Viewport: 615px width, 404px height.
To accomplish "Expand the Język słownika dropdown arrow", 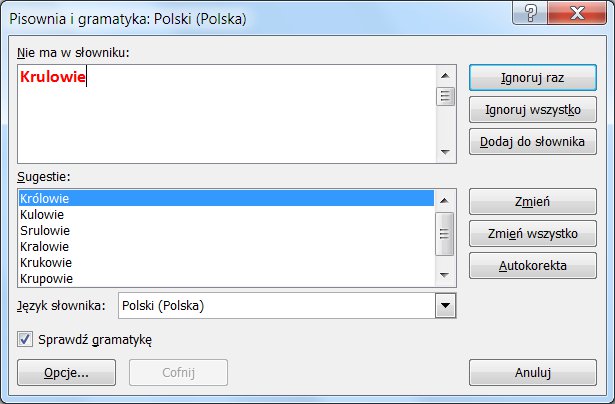I will pos(446,306).
